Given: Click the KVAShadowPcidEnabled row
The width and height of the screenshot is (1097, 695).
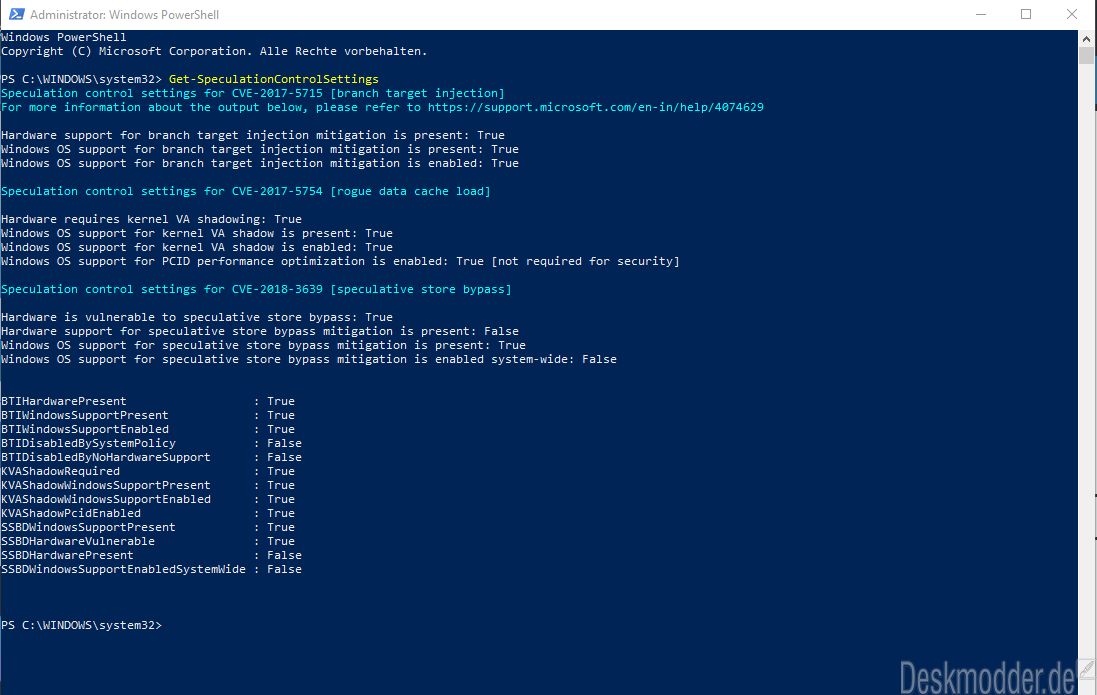Looking at the screenshot, I should click(148, 513).
